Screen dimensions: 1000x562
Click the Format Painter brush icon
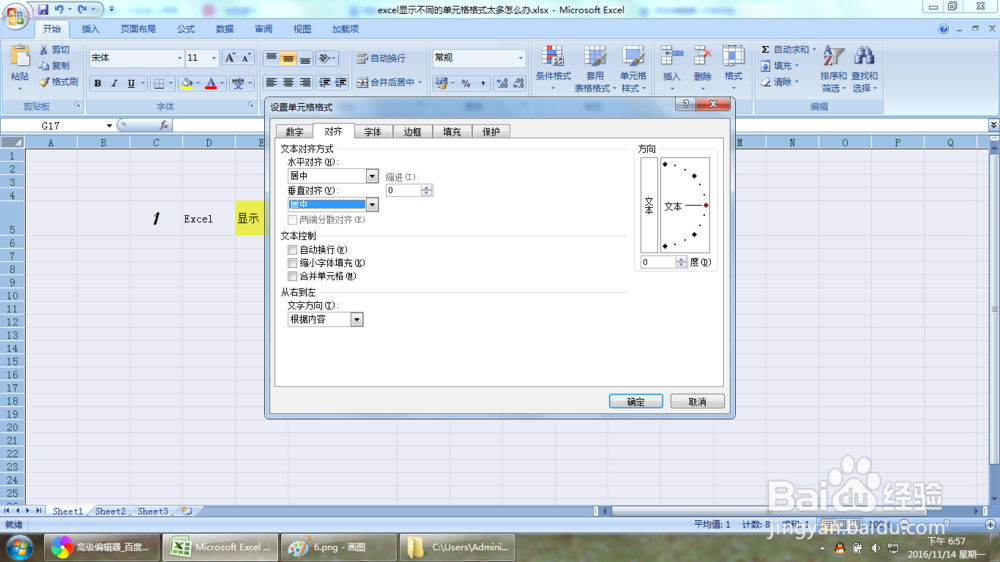tap(44, 82)
